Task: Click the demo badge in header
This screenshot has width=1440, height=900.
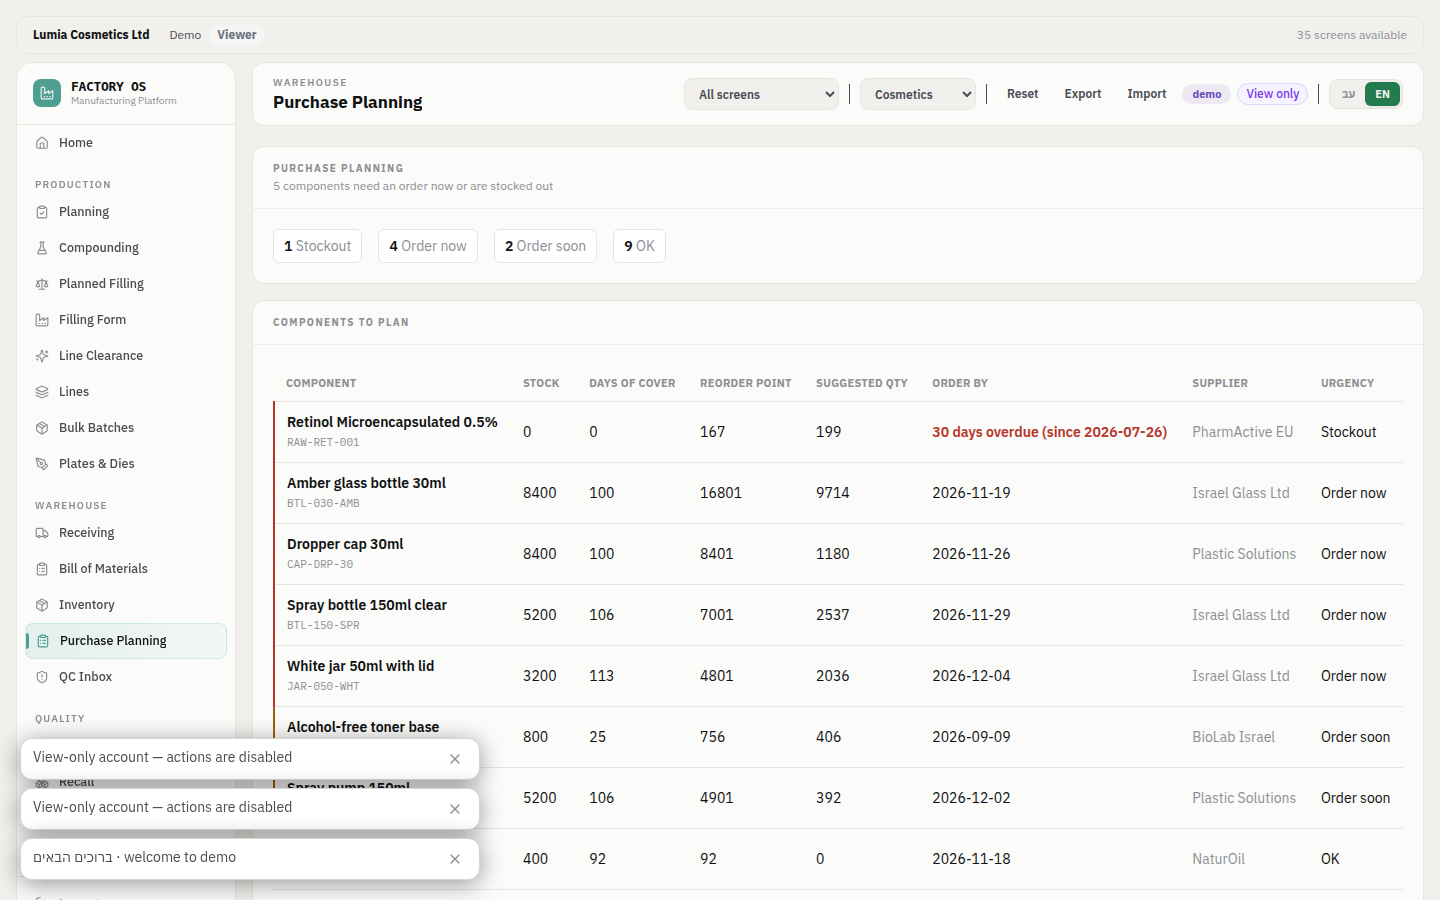Action: 1206,94
